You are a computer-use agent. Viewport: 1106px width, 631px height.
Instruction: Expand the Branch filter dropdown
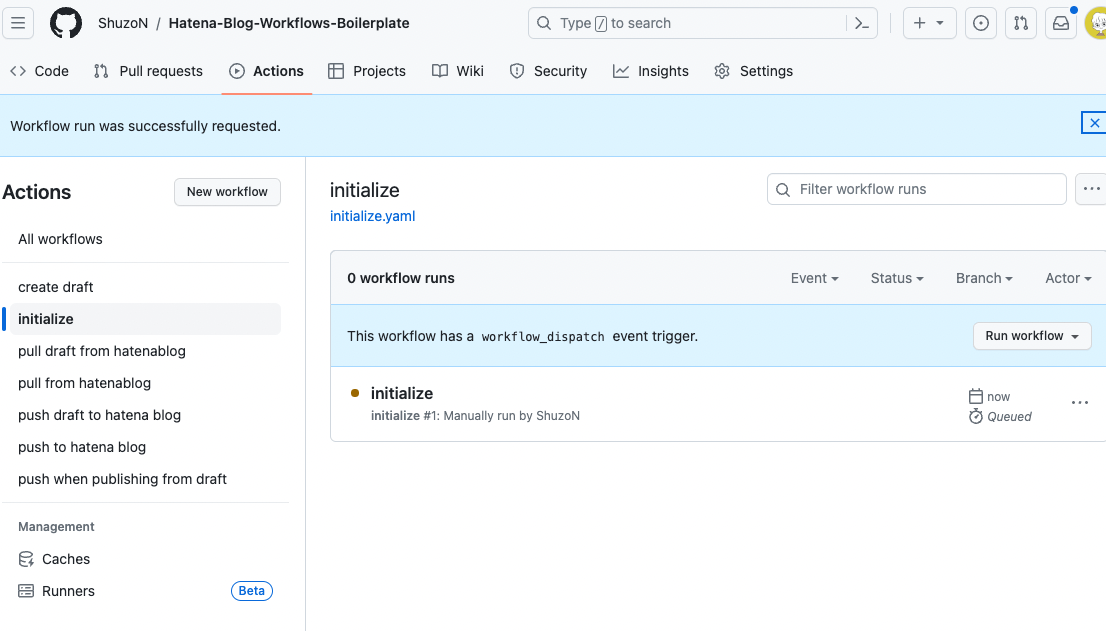(984, 278)
